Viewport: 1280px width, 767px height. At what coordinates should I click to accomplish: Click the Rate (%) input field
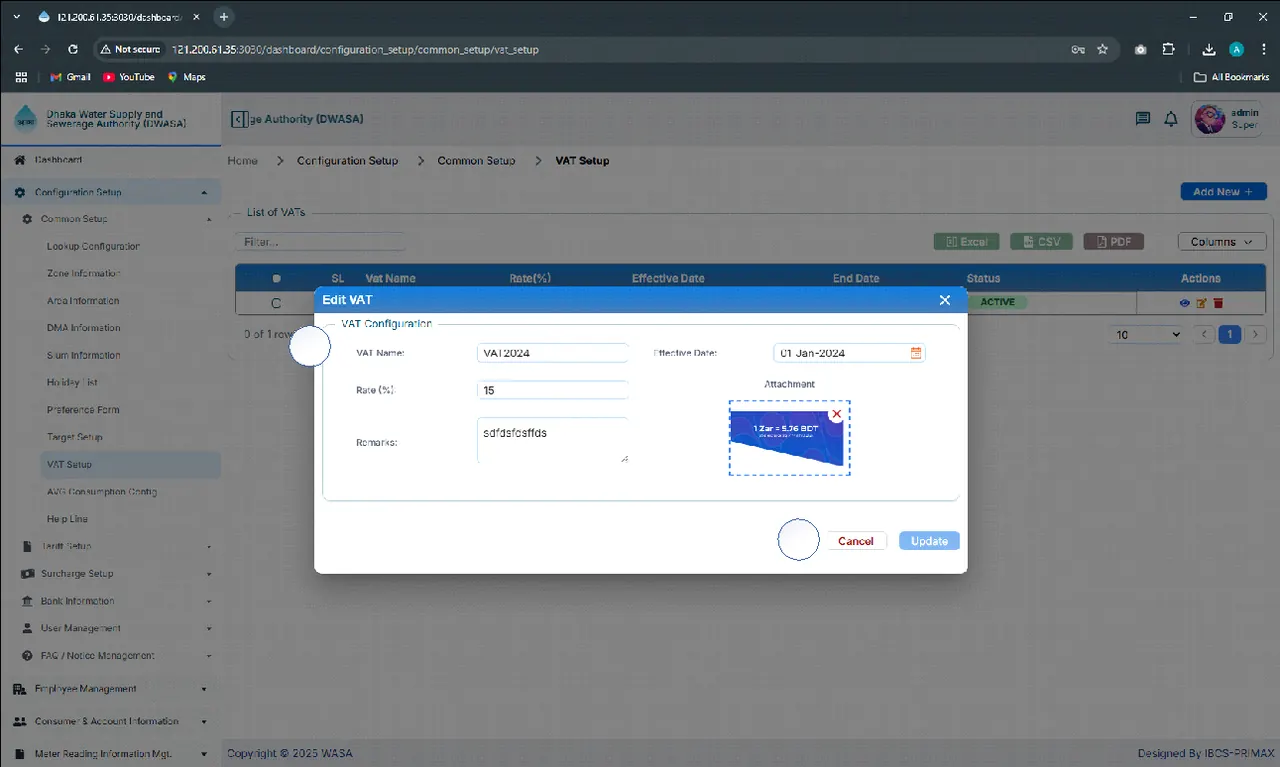(x=553, y=390)
